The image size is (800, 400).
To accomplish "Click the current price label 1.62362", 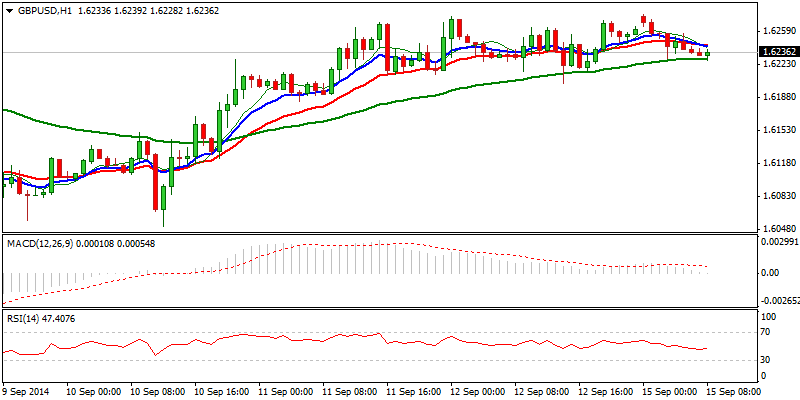I will [x=778, y=52].
